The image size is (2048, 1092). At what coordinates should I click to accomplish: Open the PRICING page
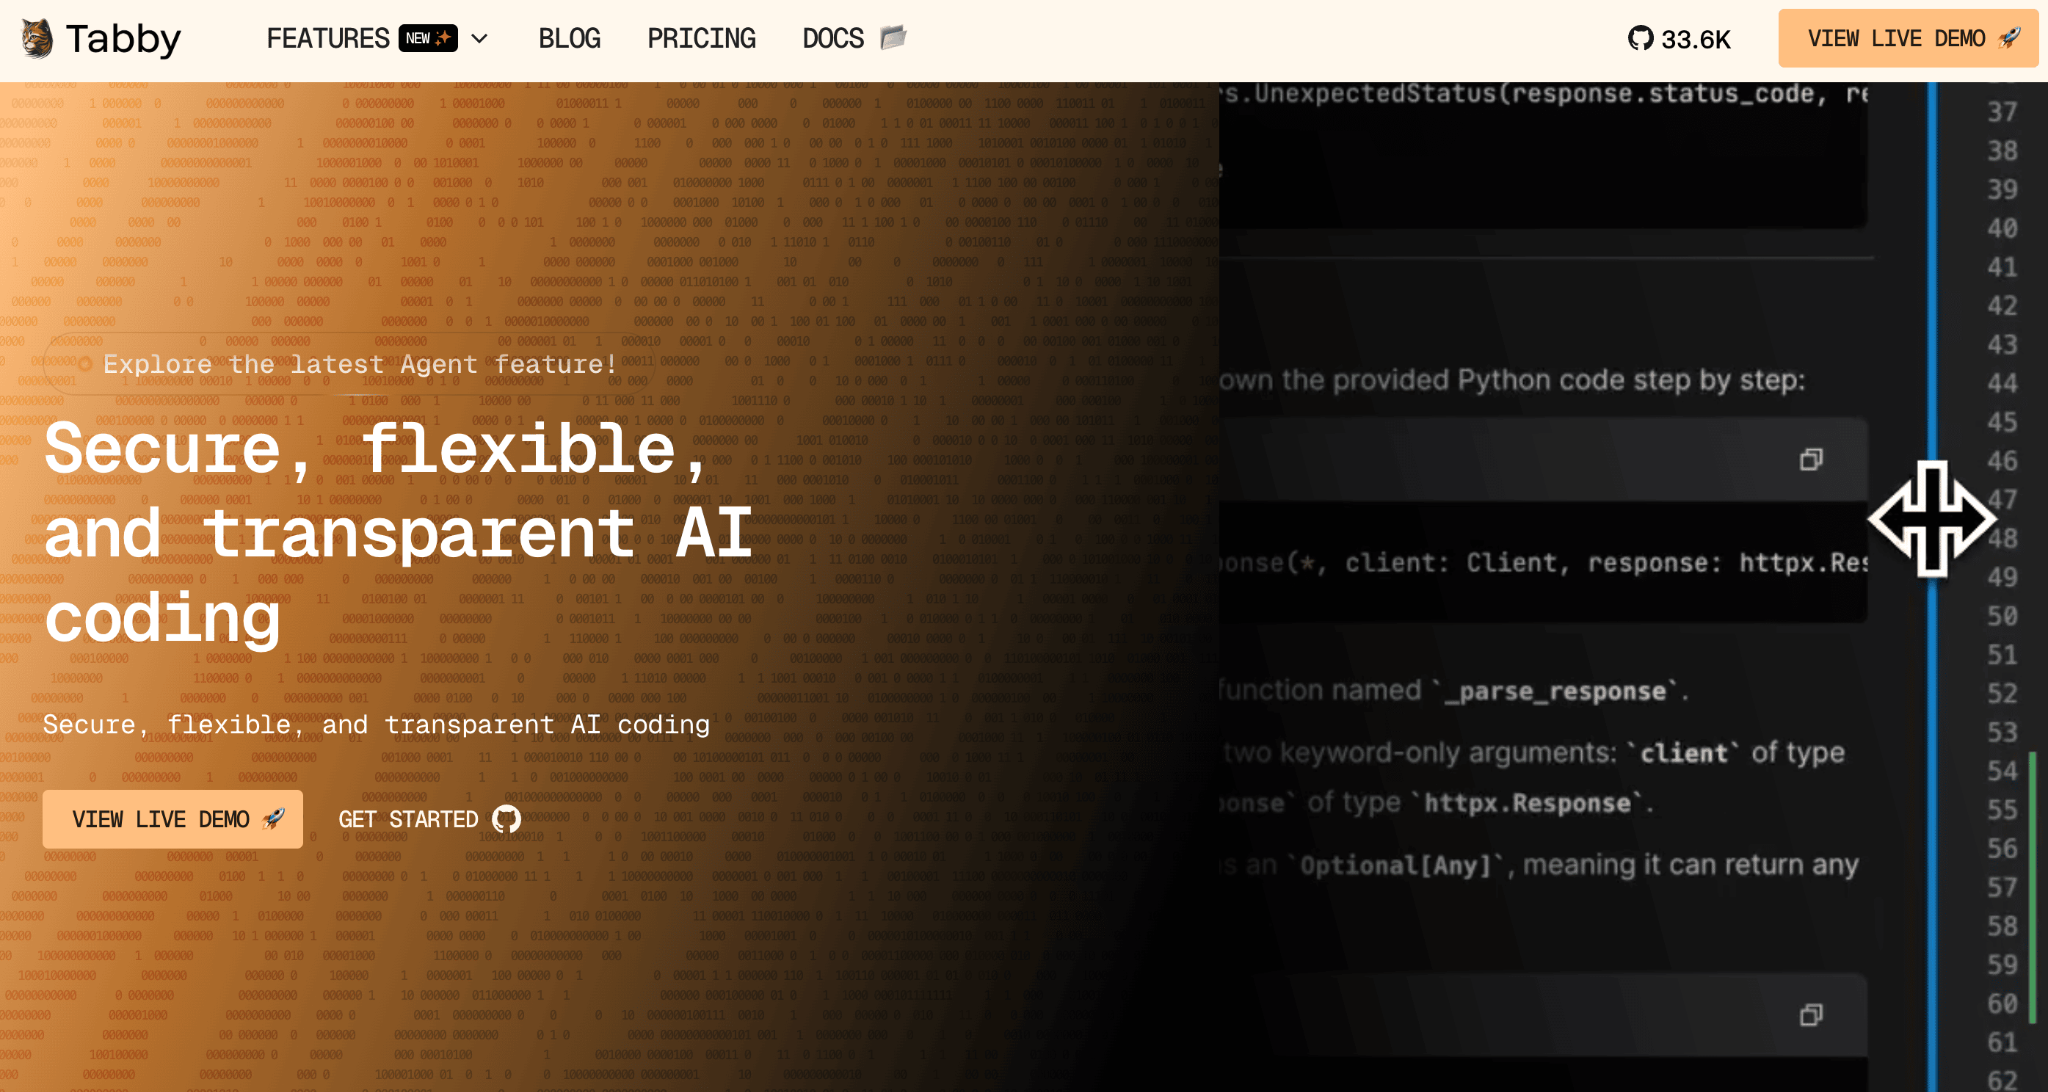pyautogui.click(x=702, y=38)
